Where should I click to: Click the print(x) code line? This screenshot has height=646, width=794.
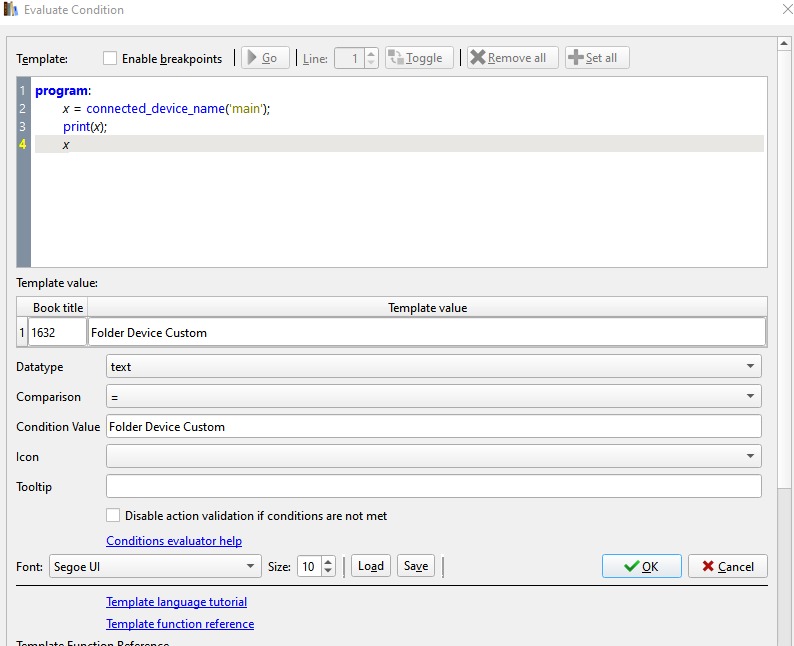[85, 127]
